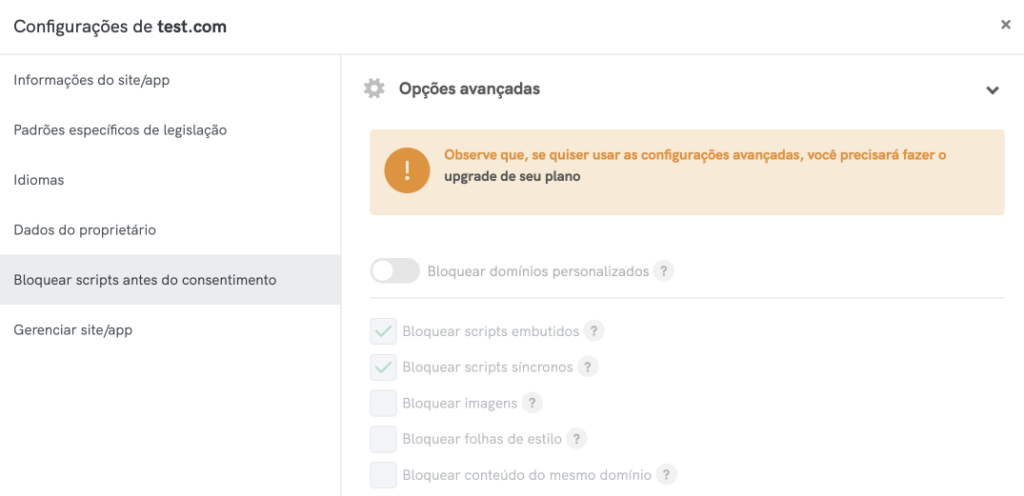
Task: Toggle the Bloquear domínios personalizados switch
Action: (x=394, y=271)
